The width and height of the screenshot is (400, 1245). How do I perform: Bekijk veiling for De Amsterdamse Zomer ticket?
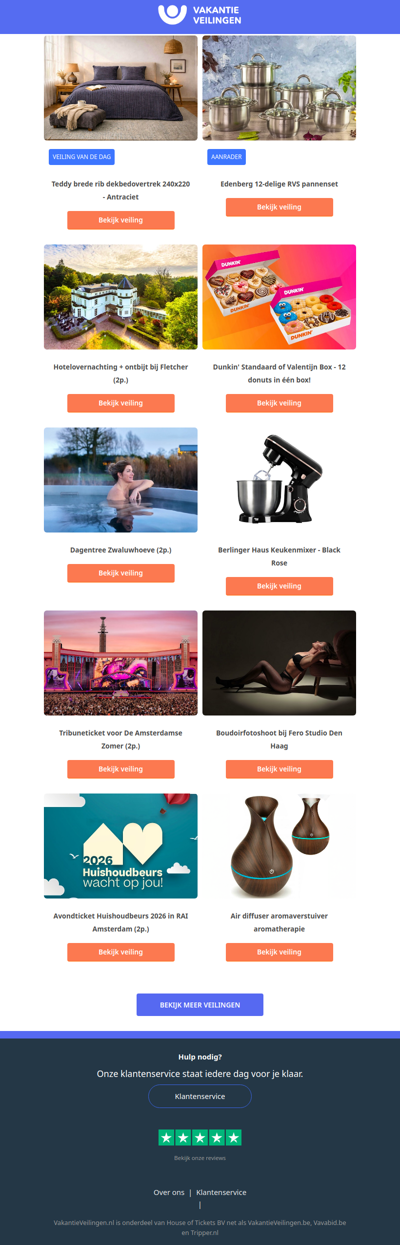pyautogui.click(x=121, y=769)
